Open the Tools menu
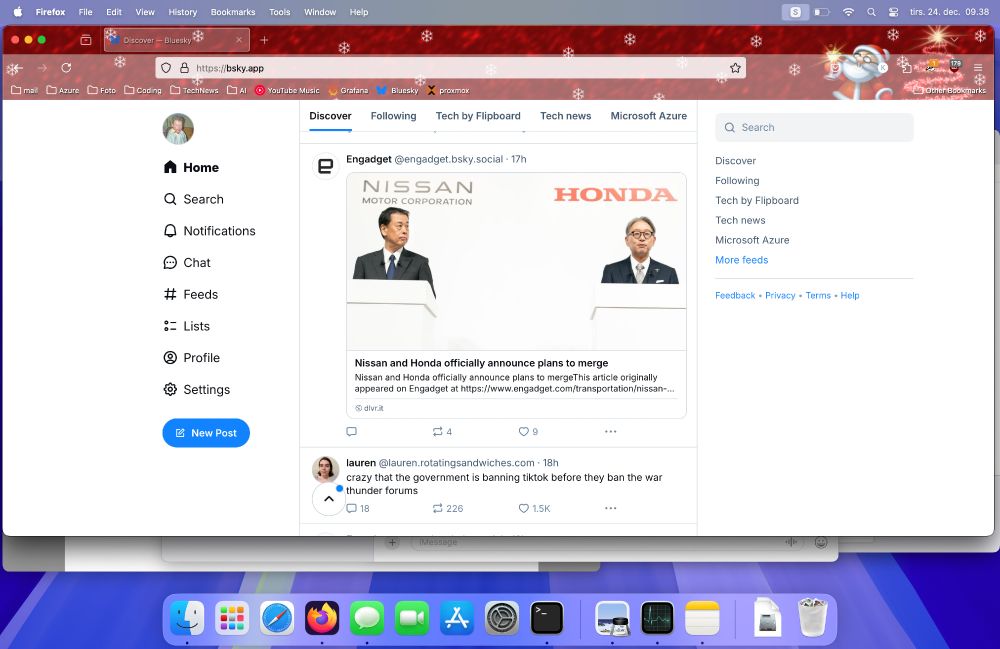 click(x=279, y=12)
